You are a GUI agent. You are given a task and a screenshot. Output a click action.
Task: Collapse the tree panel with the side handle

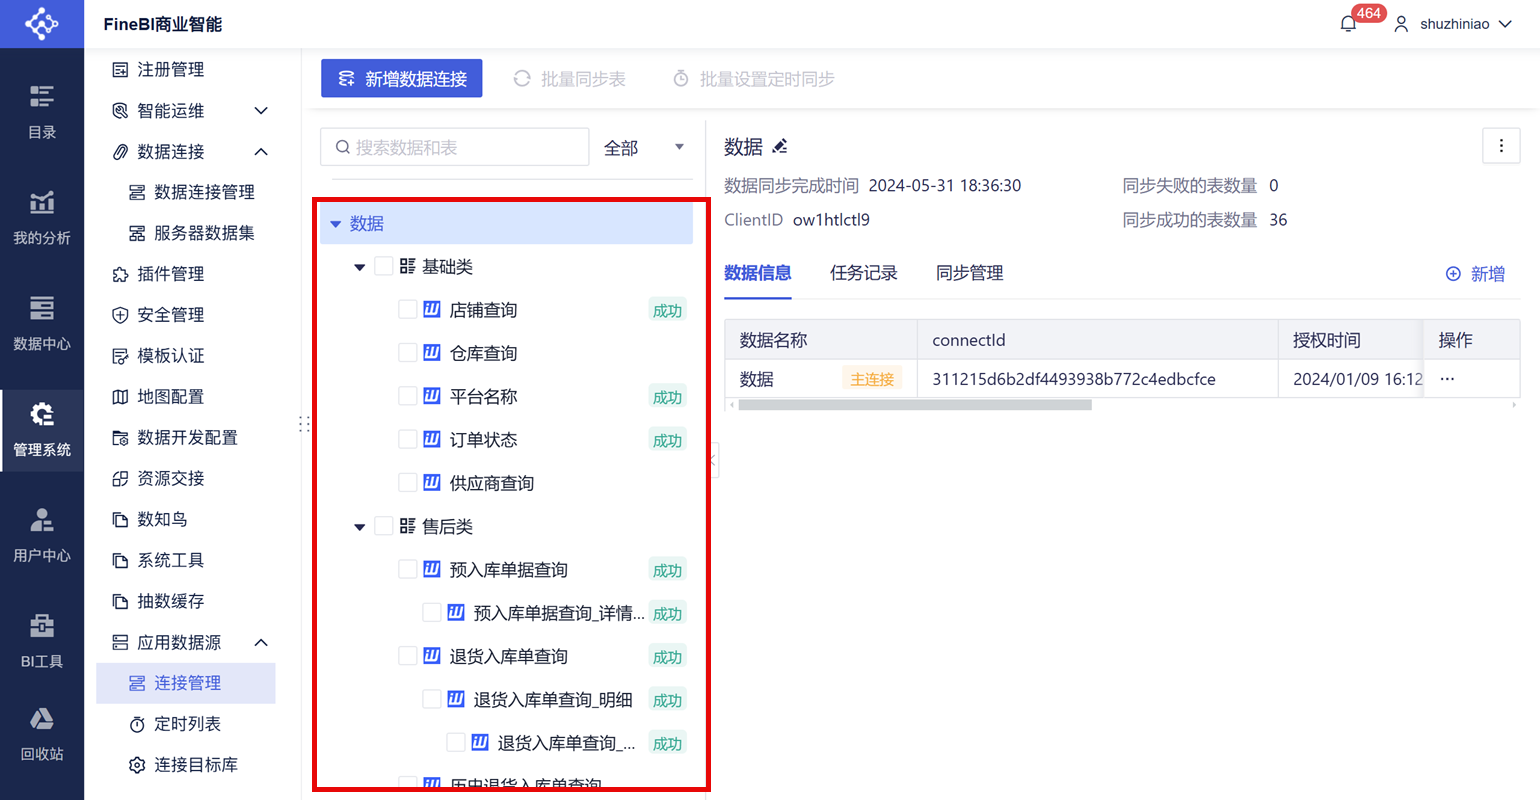point(712,460)
